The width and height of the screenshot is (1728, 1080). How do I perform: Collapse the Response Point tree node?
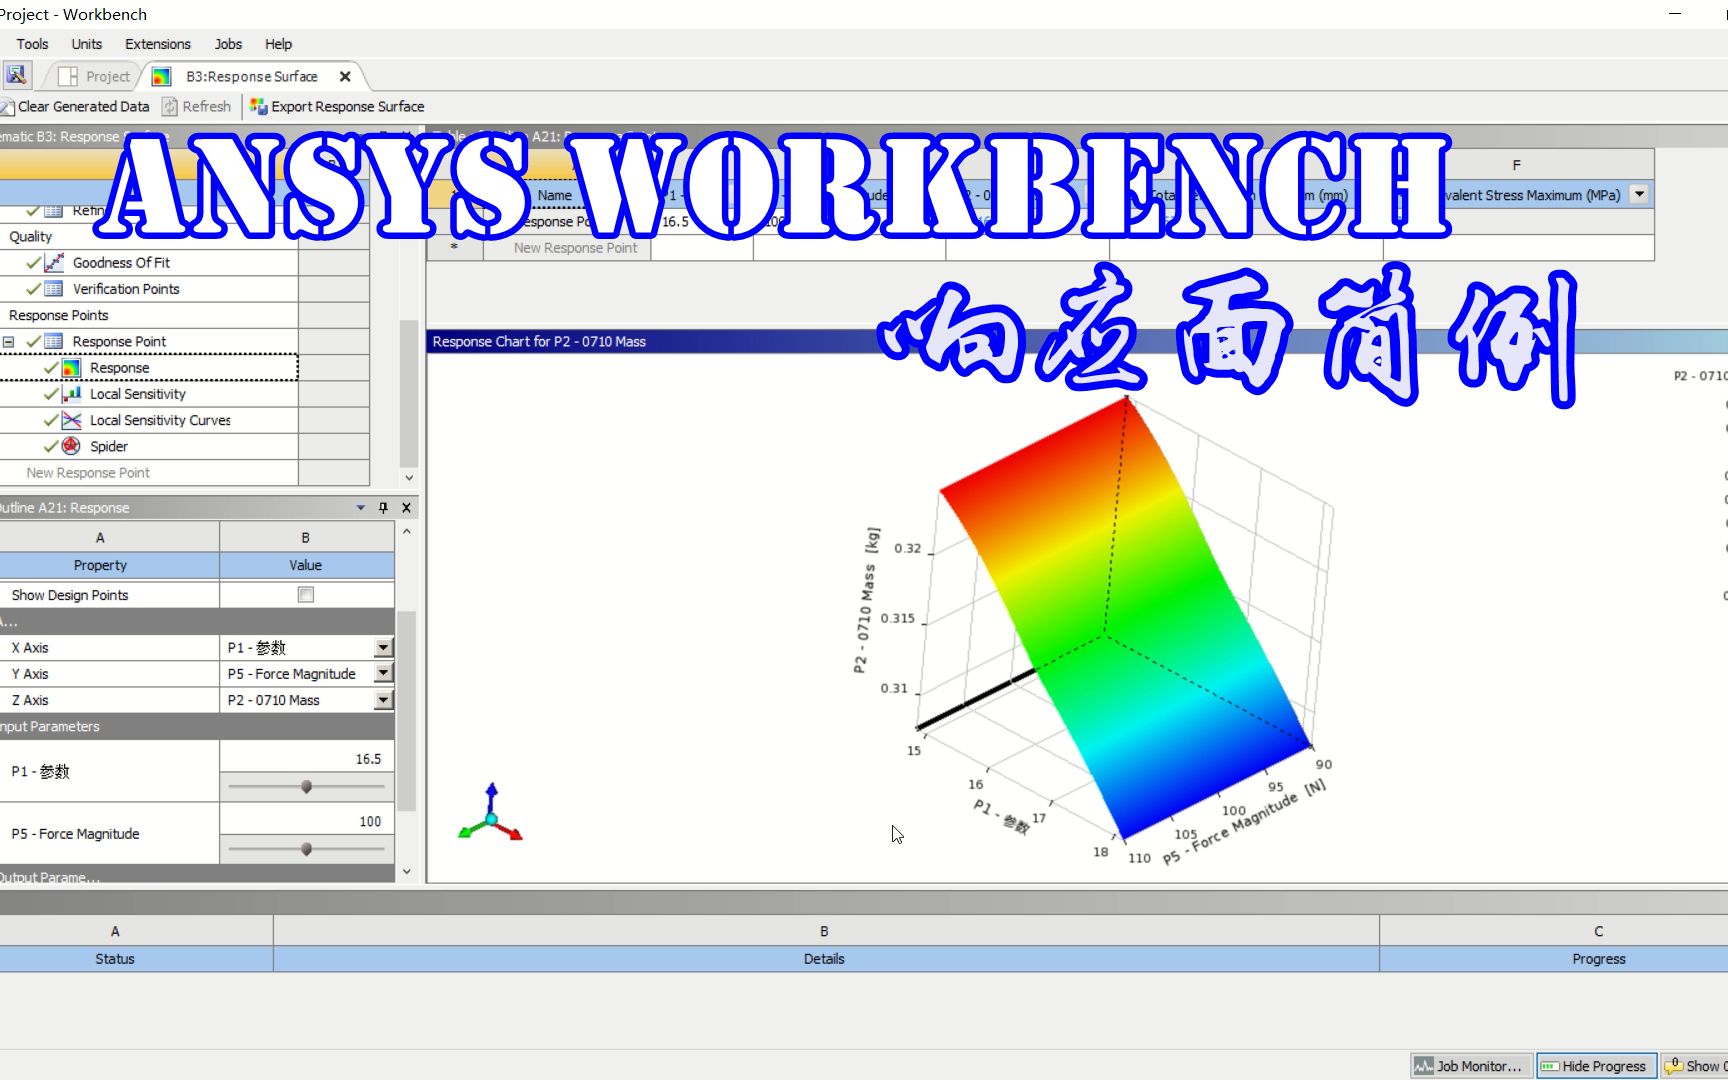click(x=8, y=342)
